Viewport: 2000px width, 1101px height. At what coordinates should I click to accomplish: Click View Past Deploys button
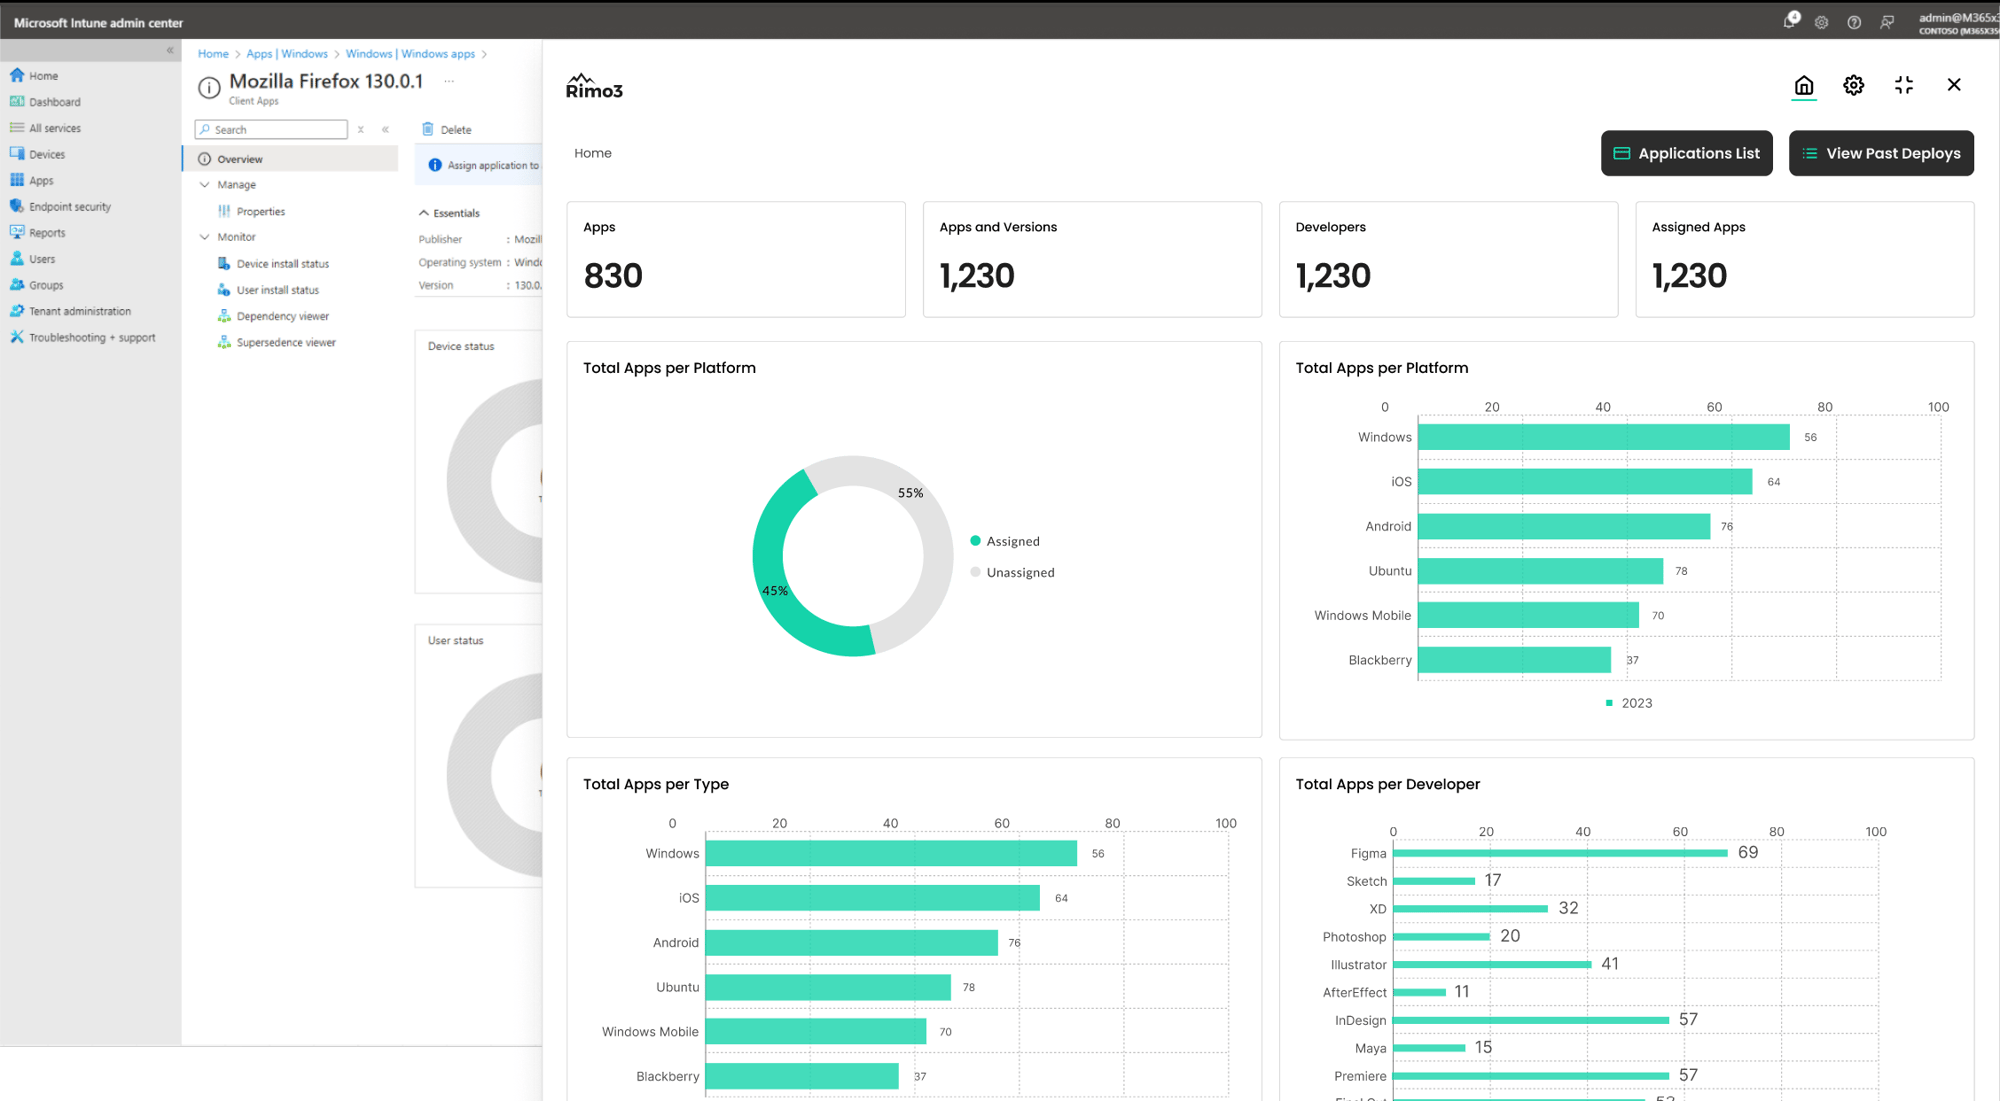1880,153
